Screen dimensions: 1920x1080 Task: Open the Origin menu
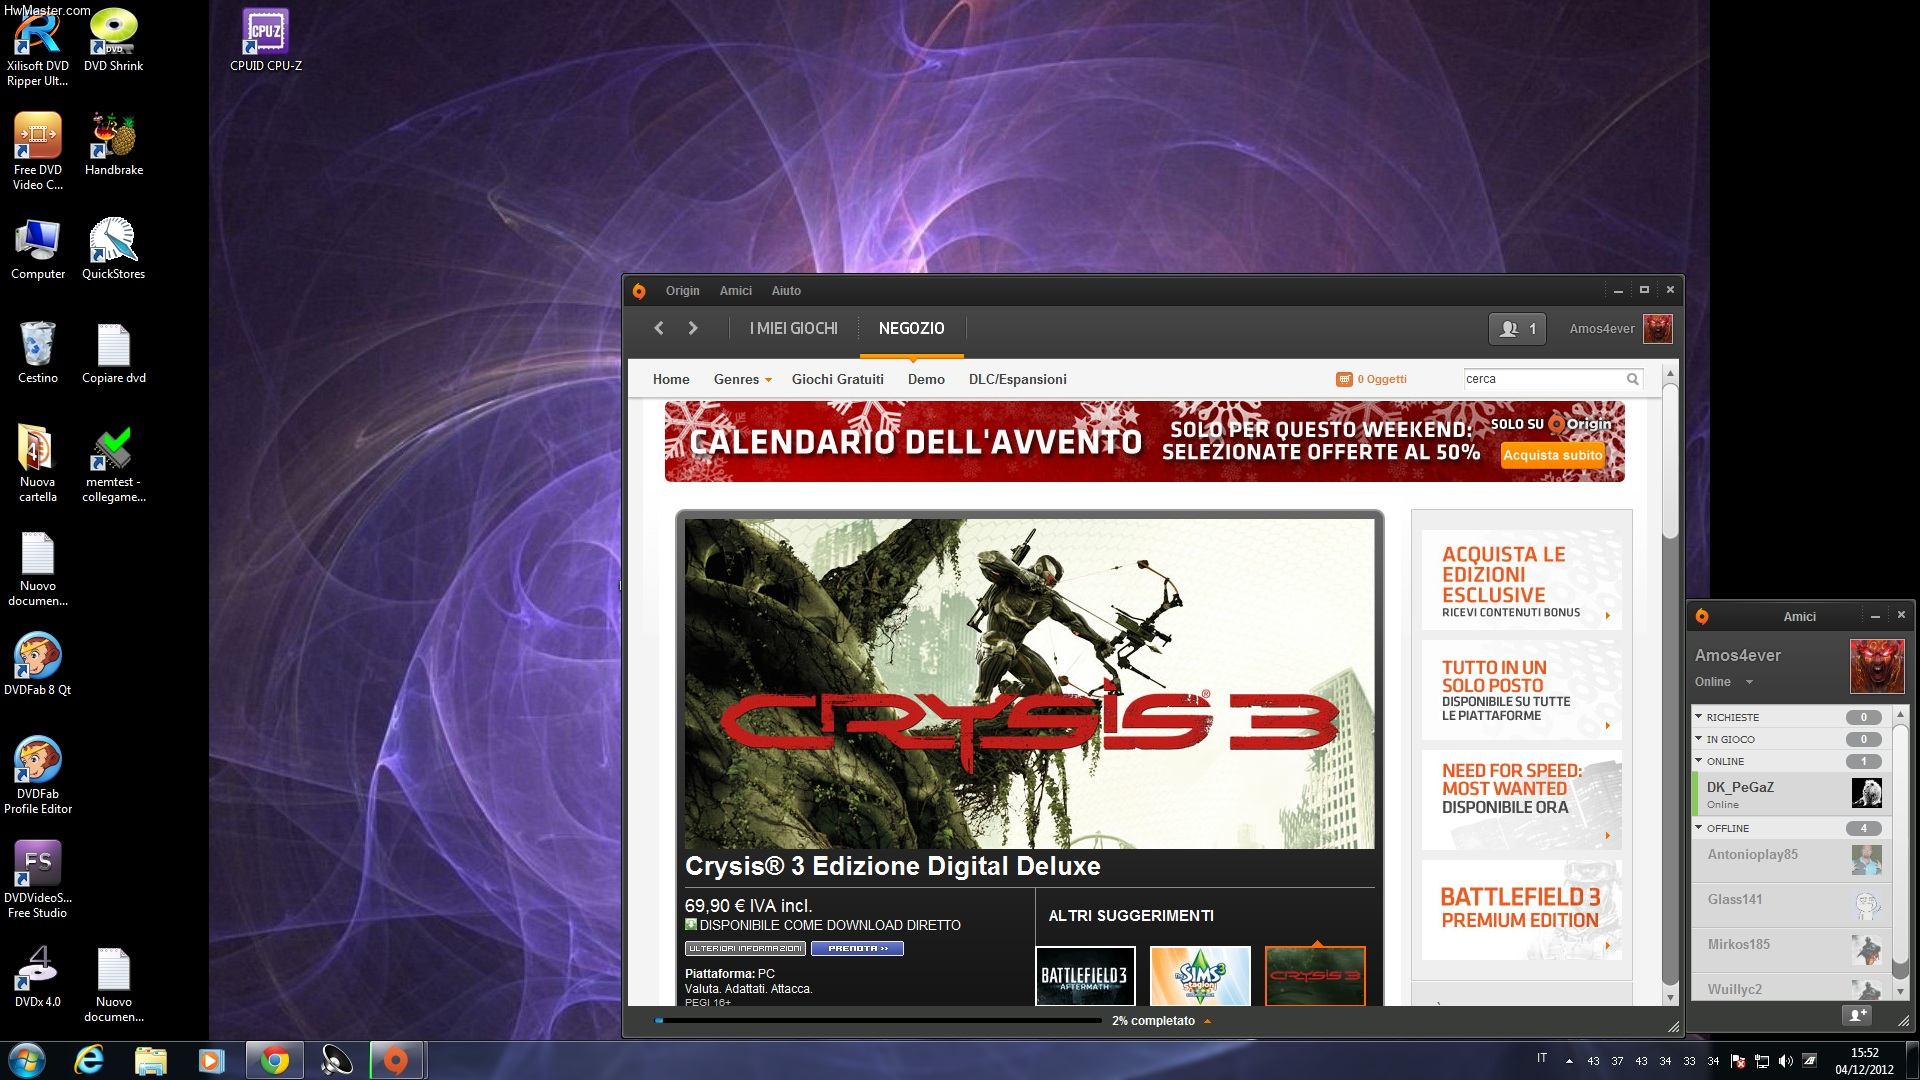click(683, 291)
